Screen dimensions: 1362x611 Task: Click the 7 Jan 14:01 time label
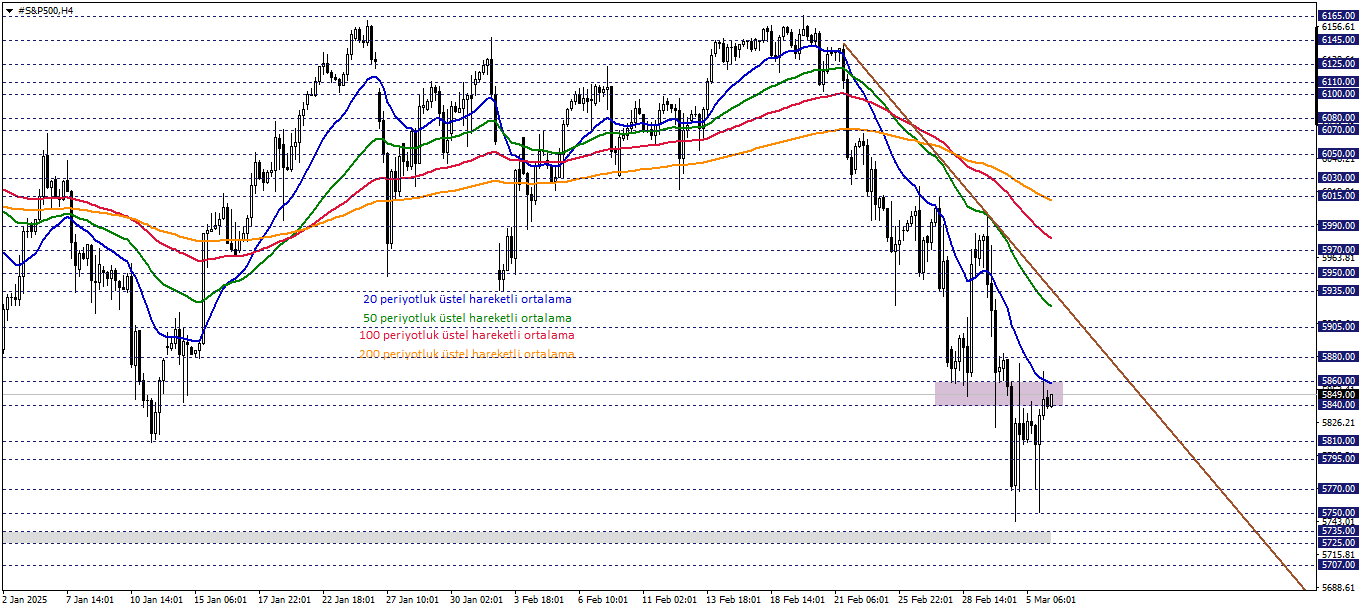pos(90,600)
